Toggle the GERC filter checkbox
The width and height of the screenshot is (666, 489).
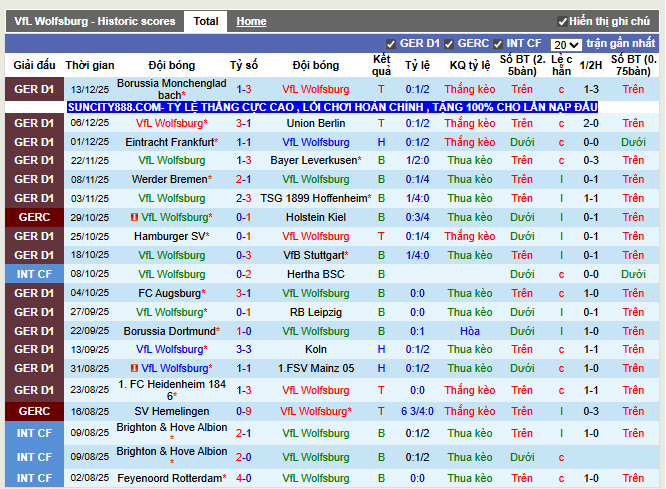click(449, 44)
